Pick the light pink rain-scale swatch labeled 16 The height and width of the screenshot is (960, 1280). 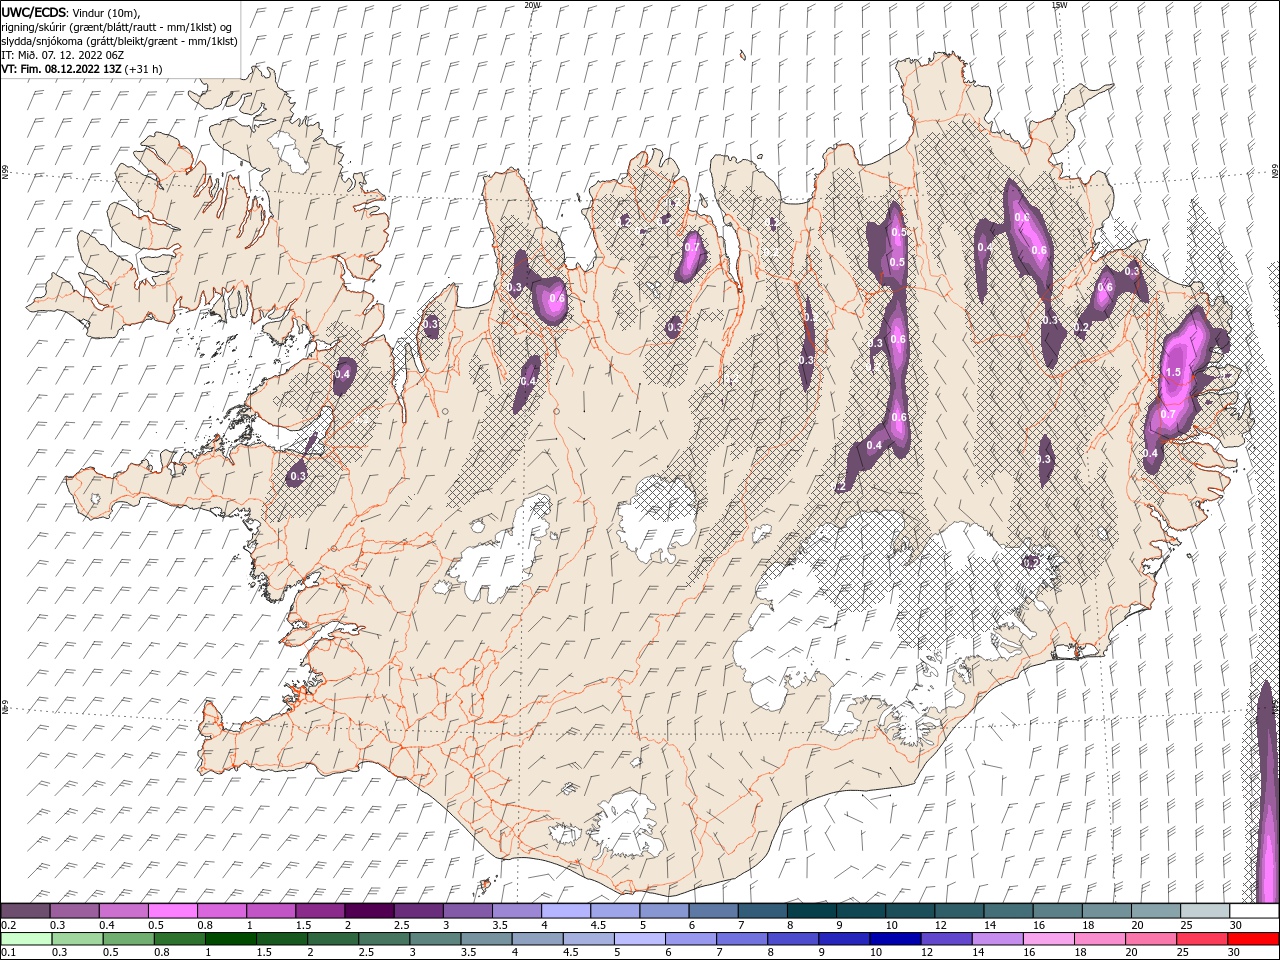click(1050, 938)
